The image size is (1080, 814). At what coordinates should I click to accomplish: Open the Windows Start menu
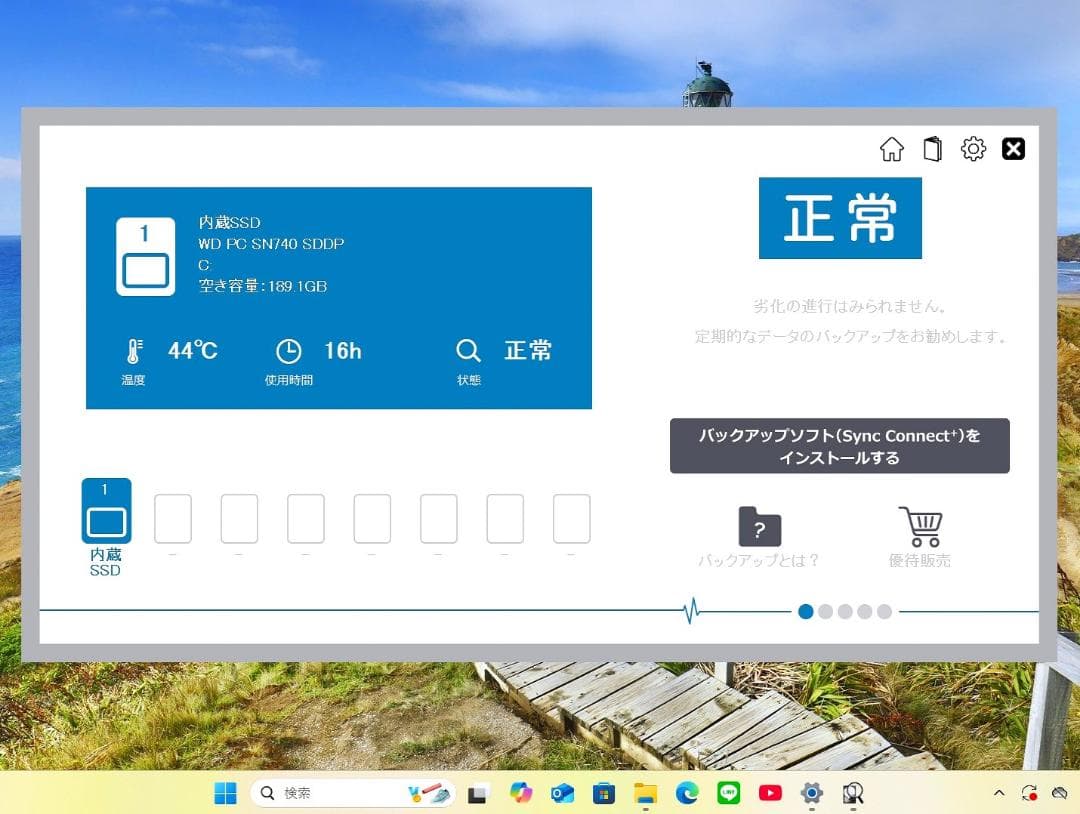(x=224, y=793)
